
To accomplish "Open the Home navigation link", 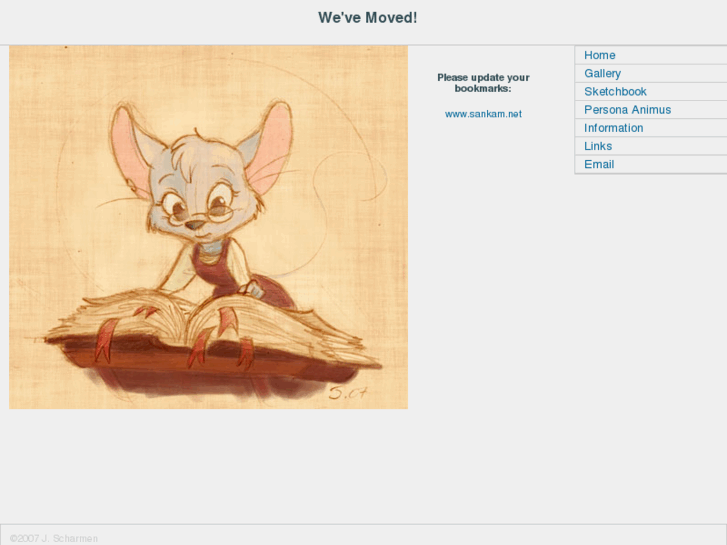I will click(599, 55).
